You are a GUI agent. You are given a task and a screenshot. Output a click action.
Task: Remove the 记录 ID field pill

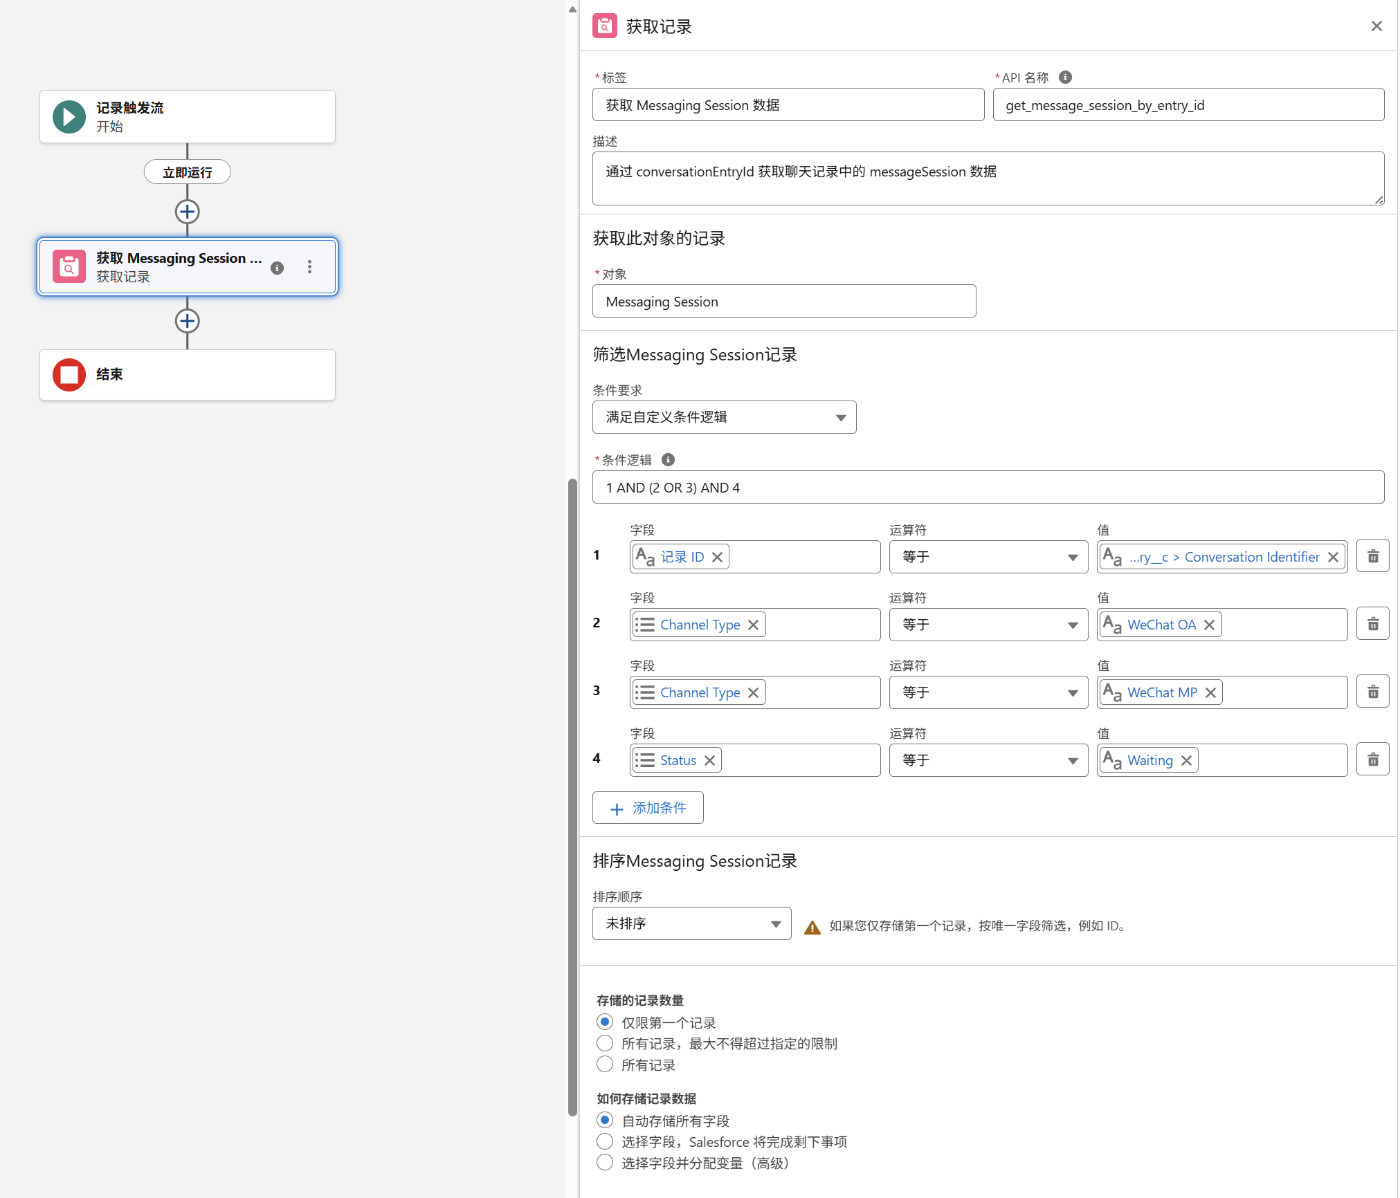(717, 557)
